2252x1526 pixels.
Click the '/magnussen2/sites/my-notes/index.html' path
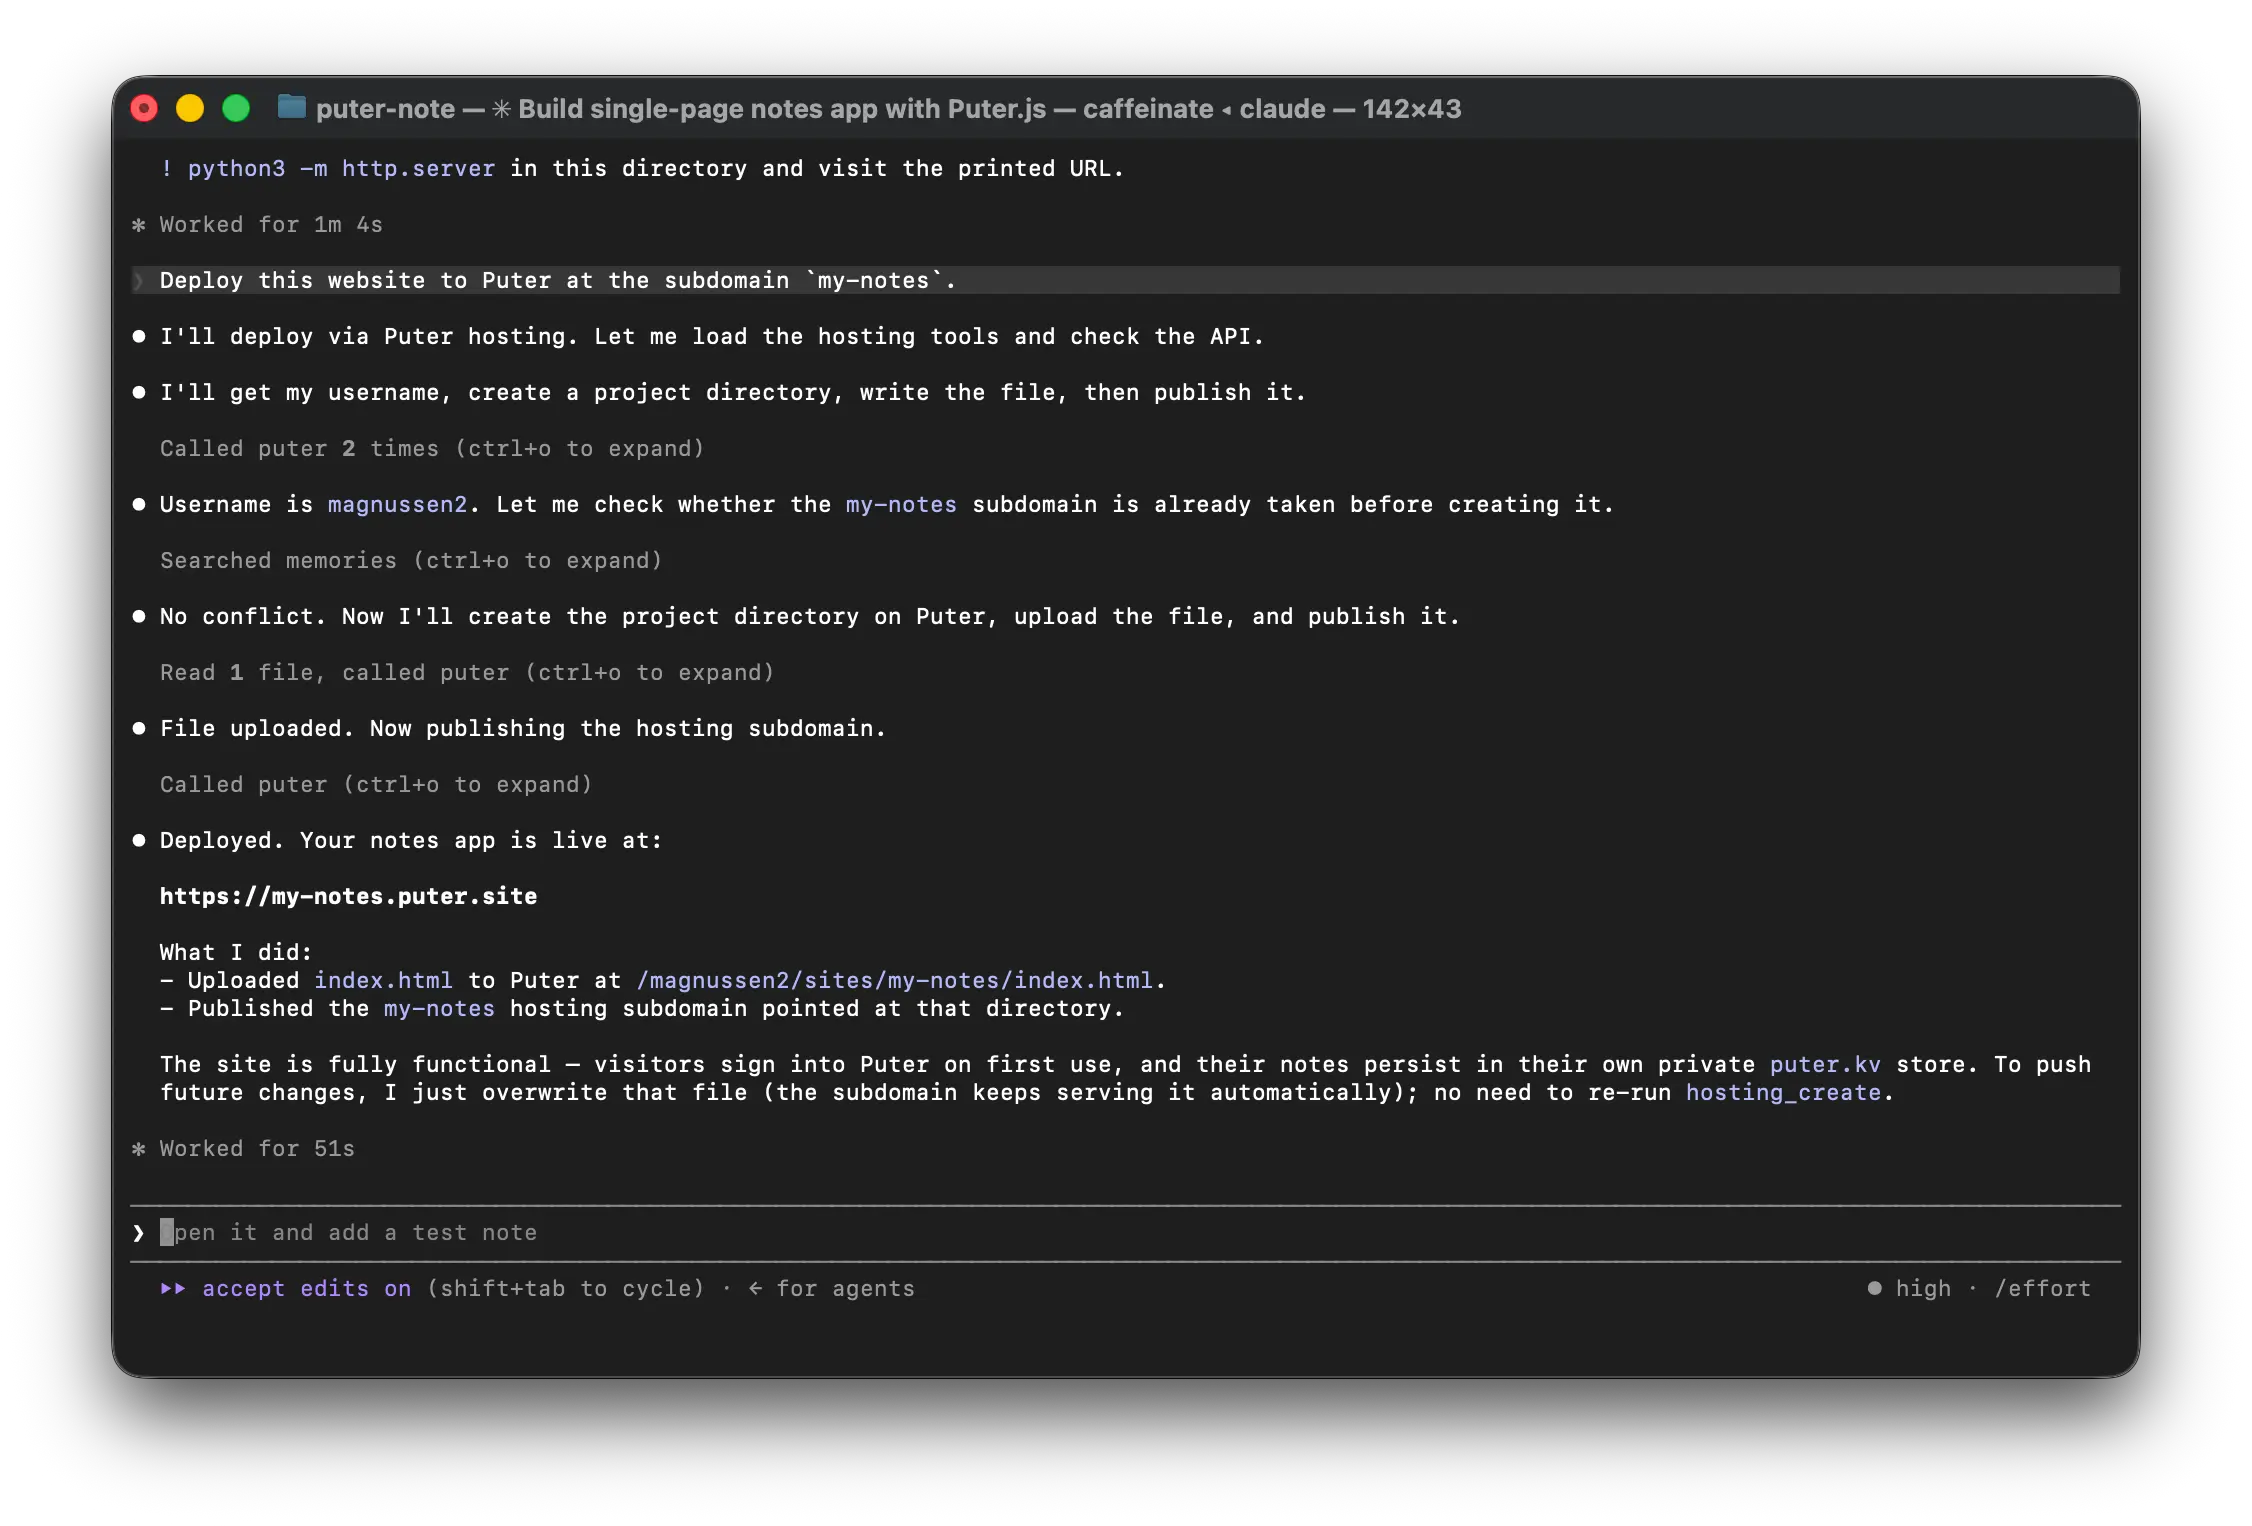click(x=894, y=981)
